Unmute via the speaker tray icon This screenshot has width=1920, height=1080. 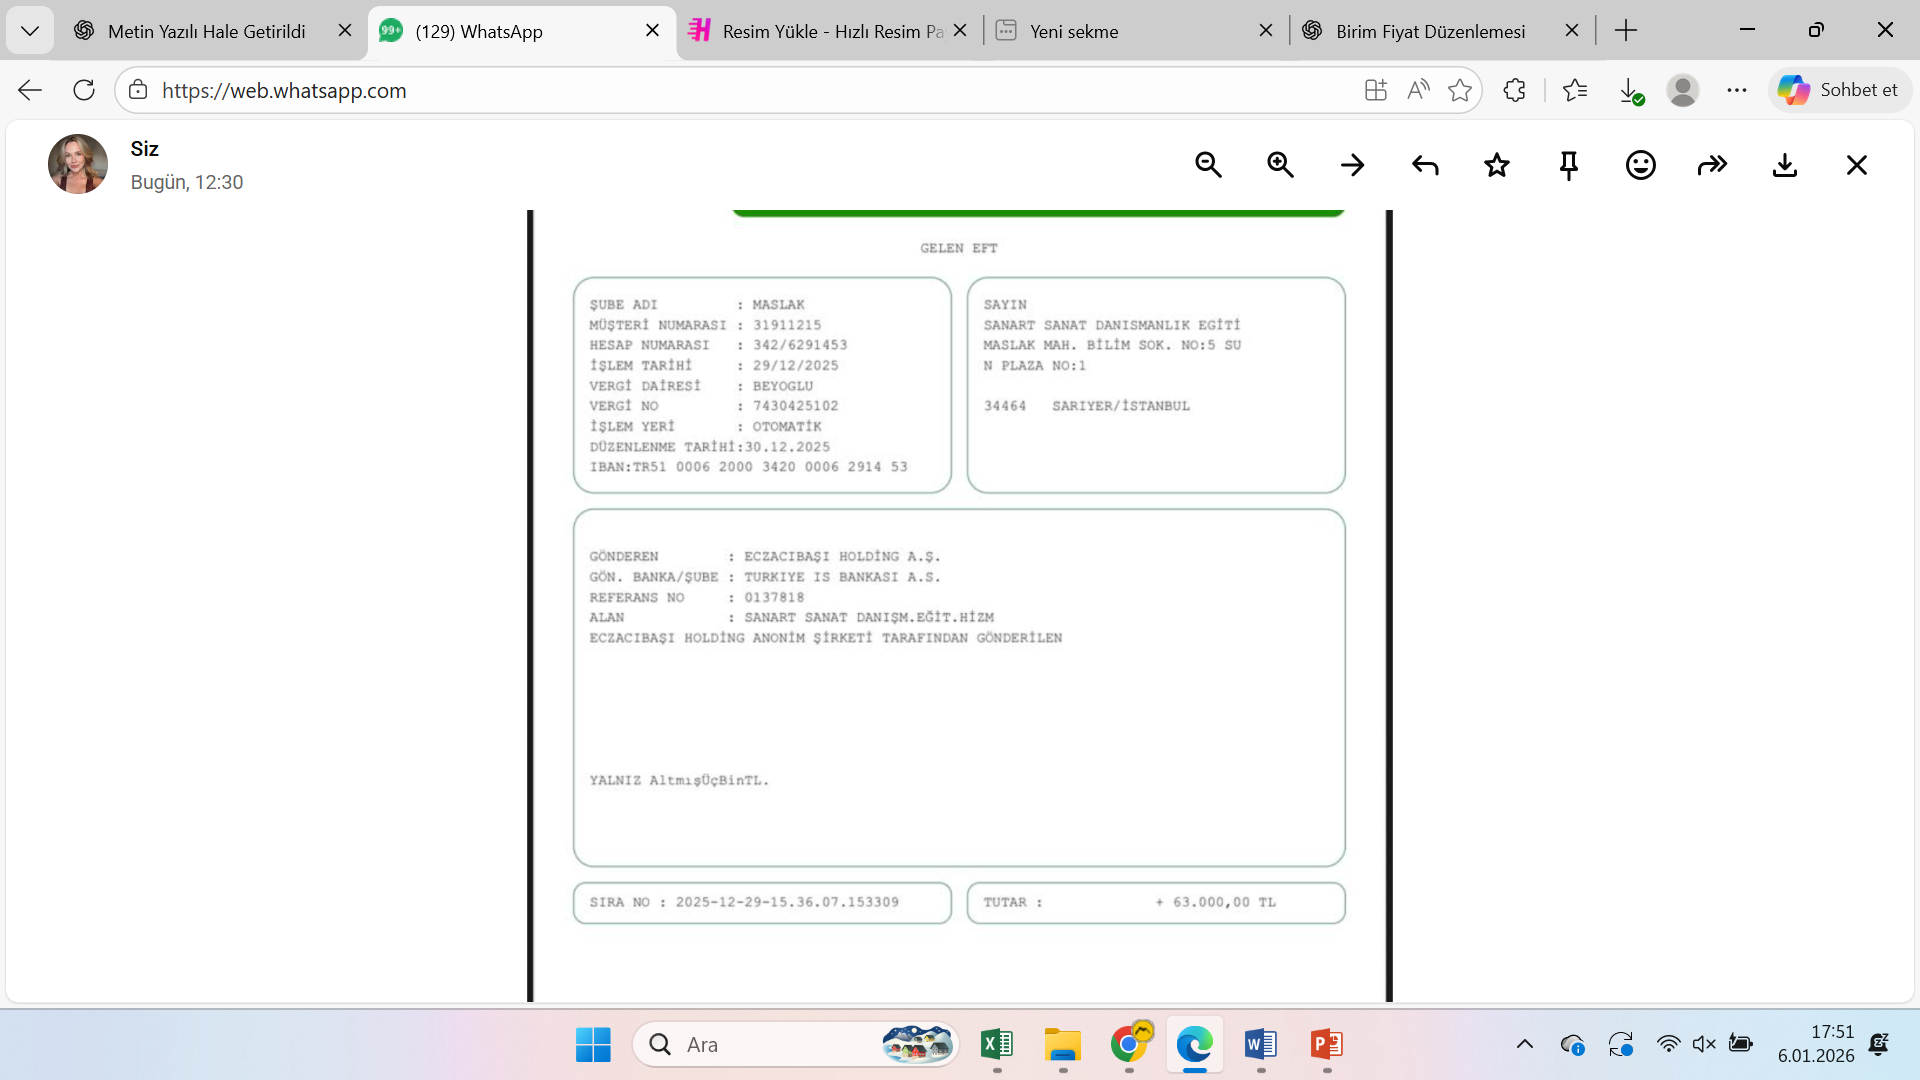click(1704, 1045)
